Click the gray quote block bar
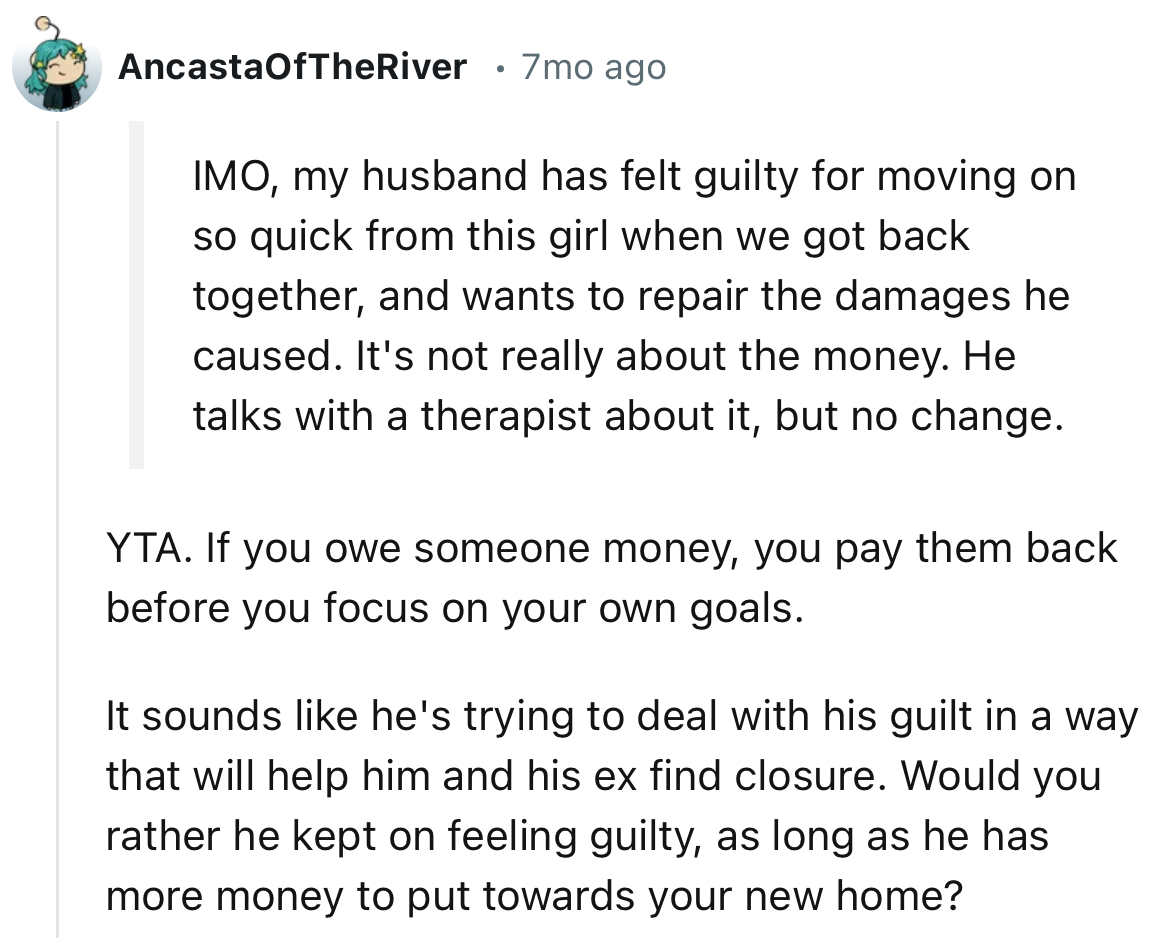This screenshot has height=938, width=1173. [x=136, y=295]
